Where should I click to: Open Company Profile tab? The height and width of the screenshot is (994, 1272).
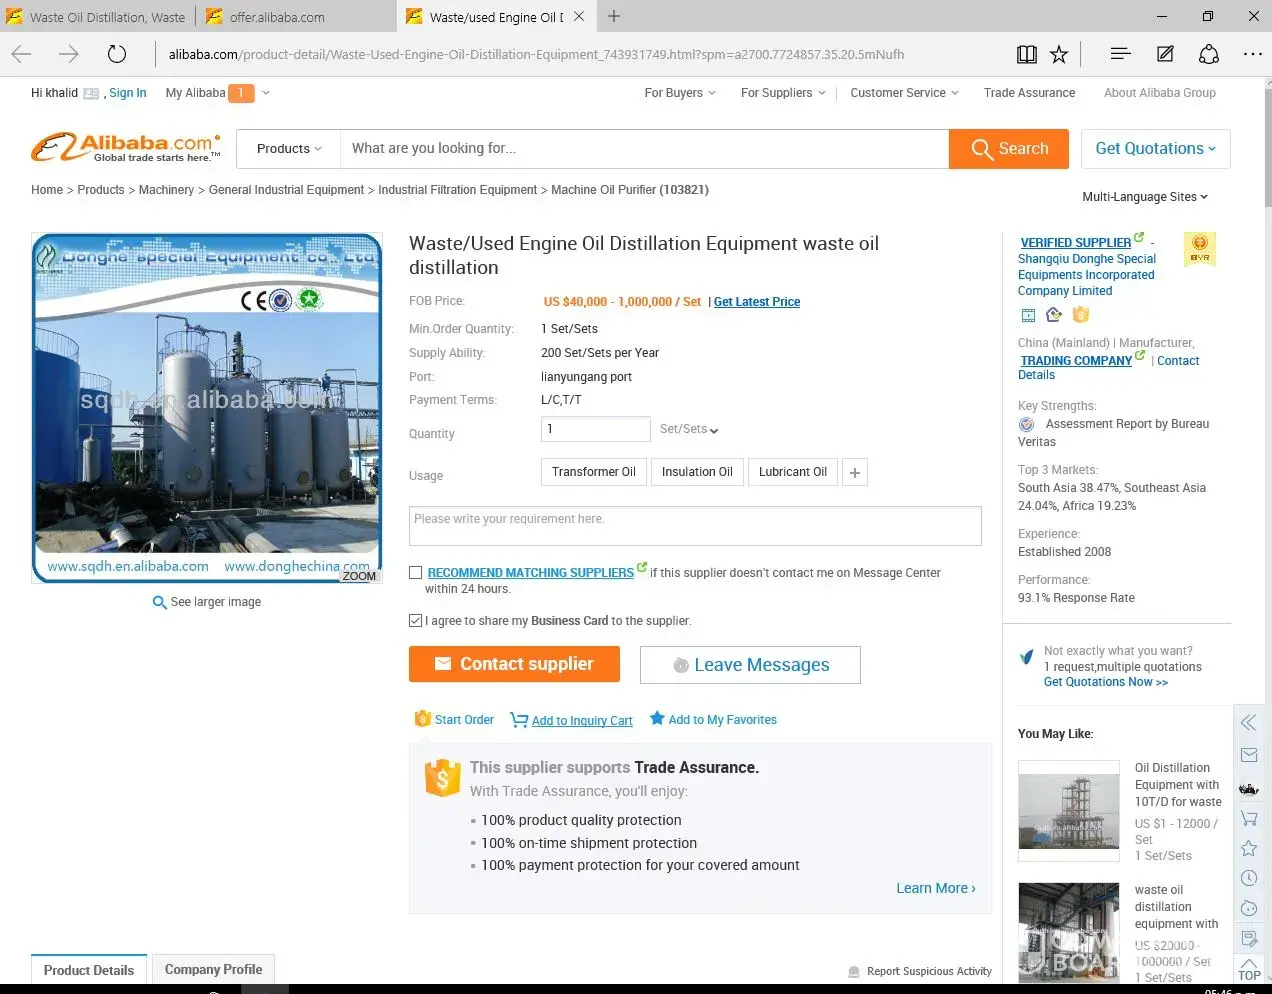coord(213,969)
